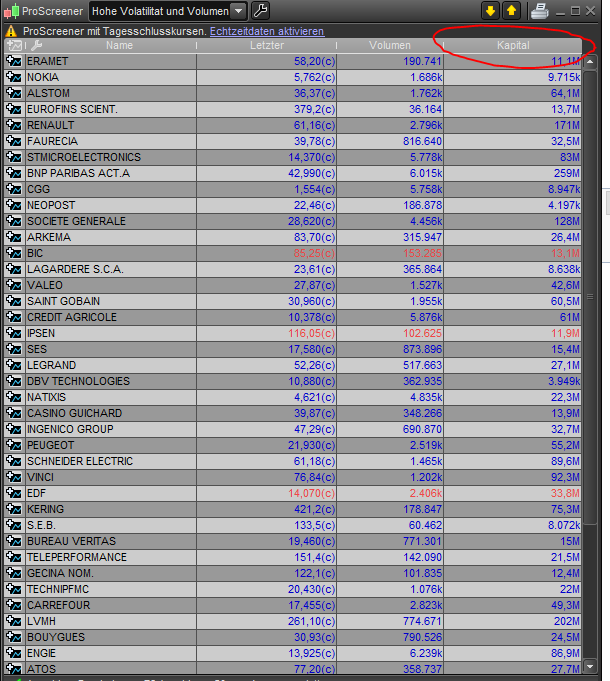Screen dimensions: 610x681
Task: Click the scrollbar up arrow
Action: point(590,62)
